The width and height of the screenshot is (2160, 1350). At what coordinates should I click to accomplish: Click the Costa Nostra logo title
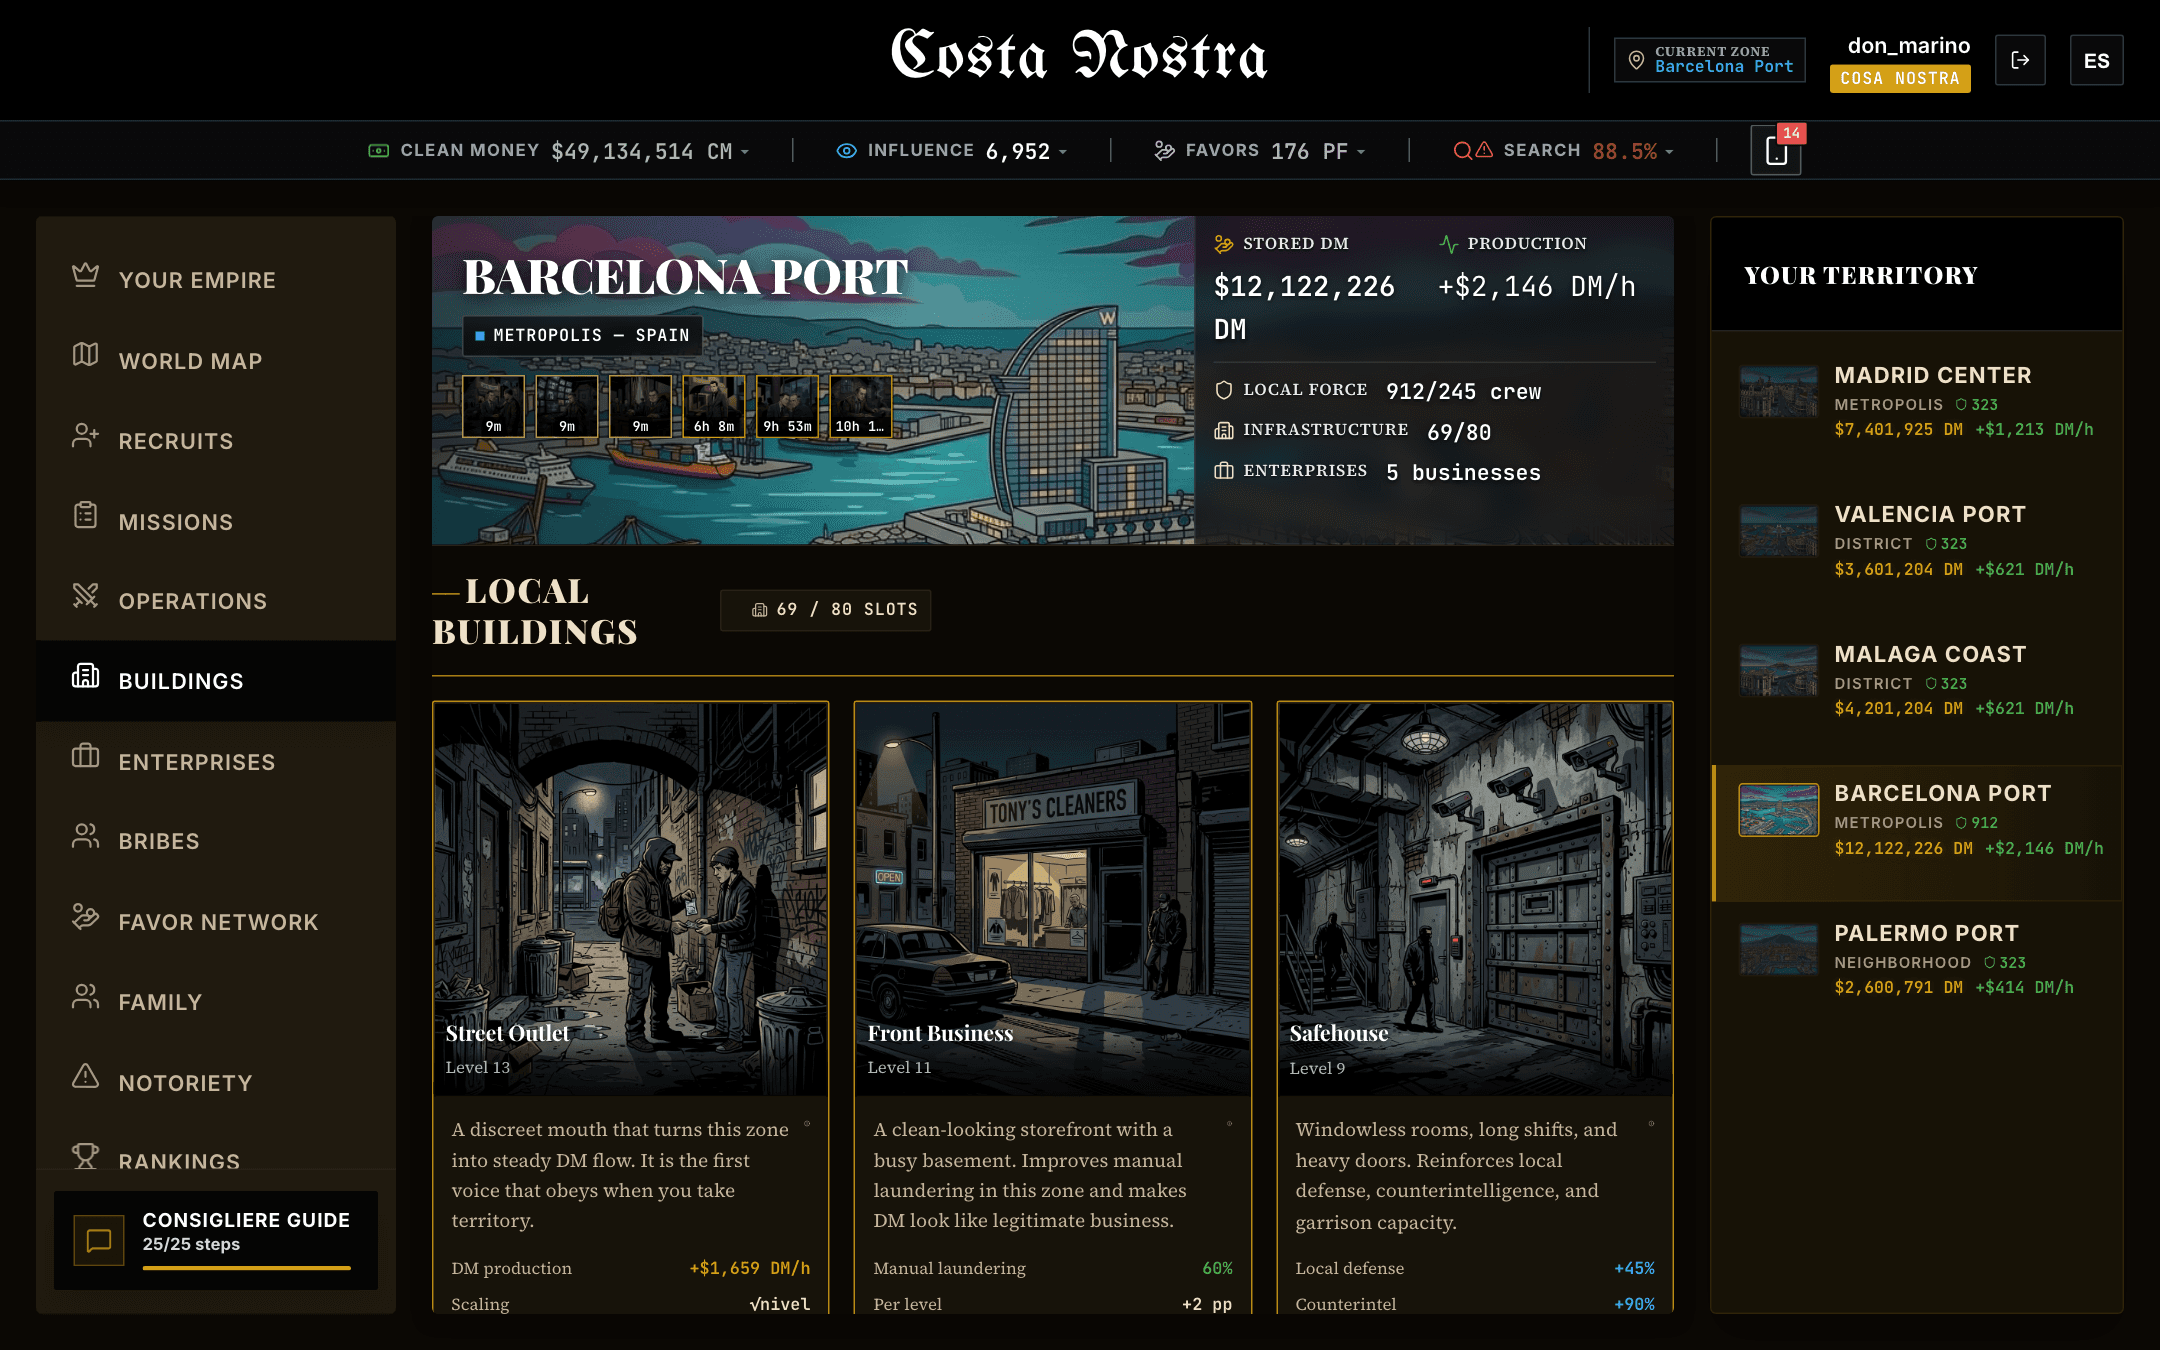[x=1080, y=56]
